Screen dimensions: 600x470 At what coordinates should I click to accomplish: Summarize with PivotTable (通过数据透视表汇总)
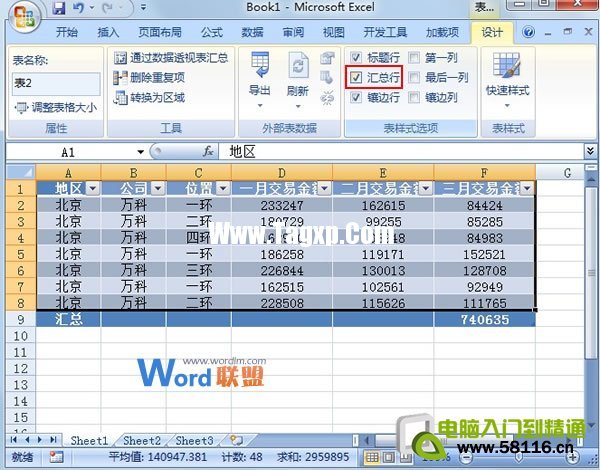point(171,58)
